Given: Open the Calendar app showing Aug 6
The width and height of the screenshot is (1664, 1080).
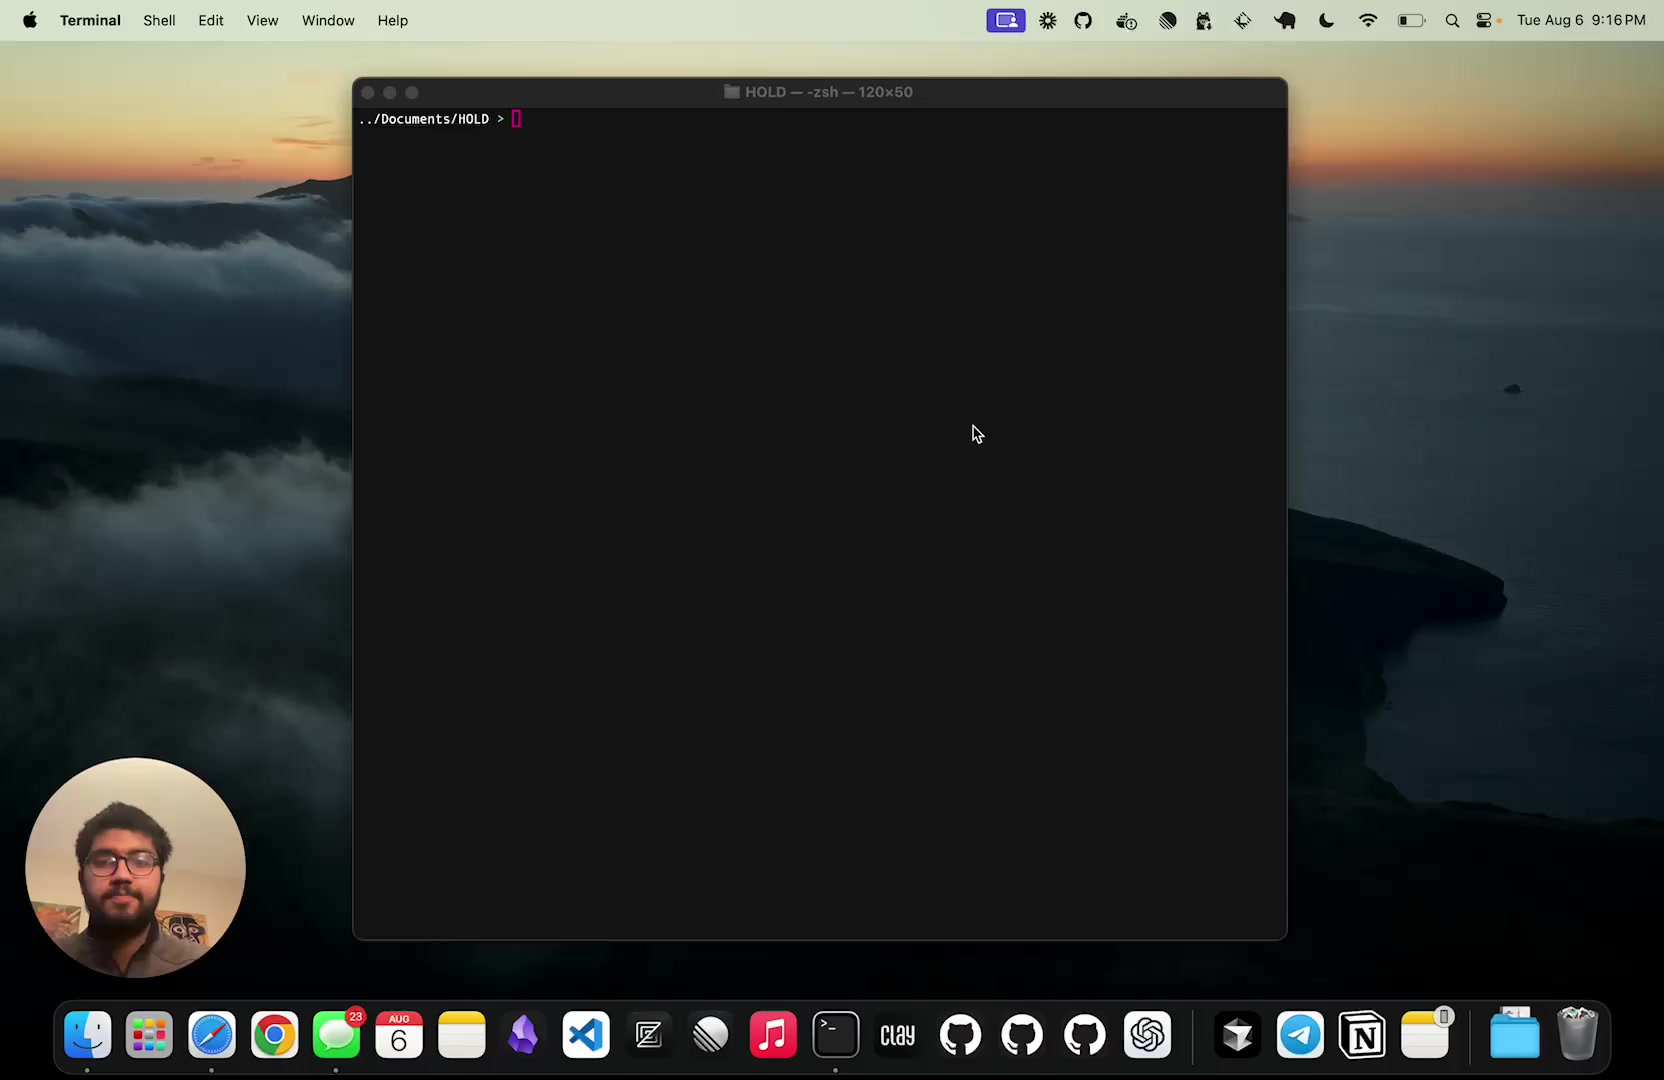Looking at the screenshot, I should [399, 1035].
